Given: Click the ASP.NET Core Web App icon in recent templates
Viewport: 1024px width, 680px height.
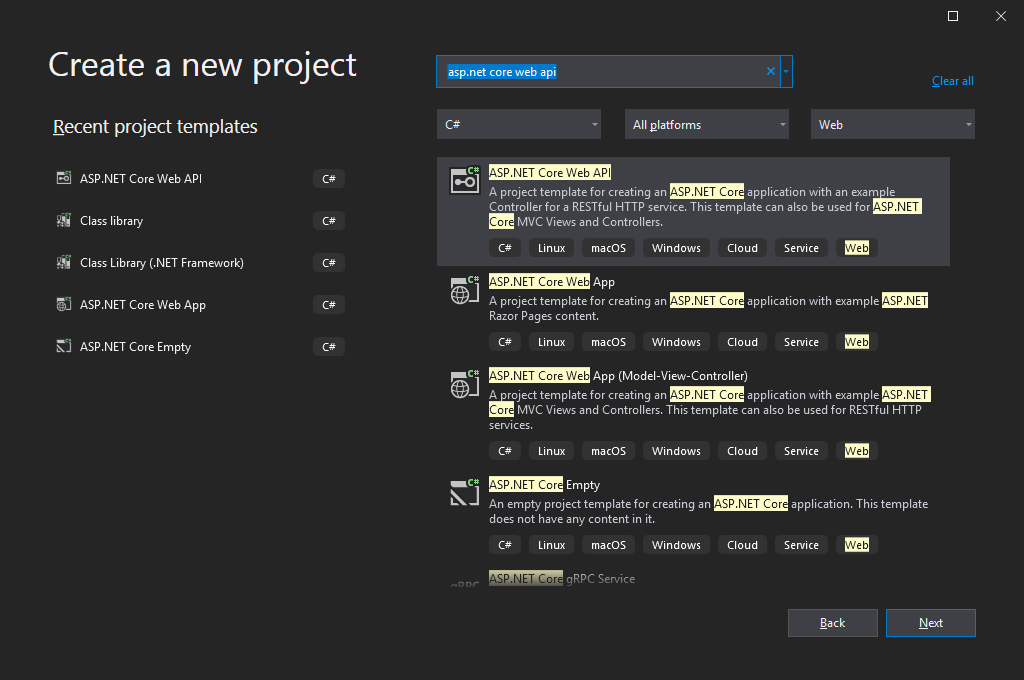Looking at the screenshot, I should [x=63, y=304].
